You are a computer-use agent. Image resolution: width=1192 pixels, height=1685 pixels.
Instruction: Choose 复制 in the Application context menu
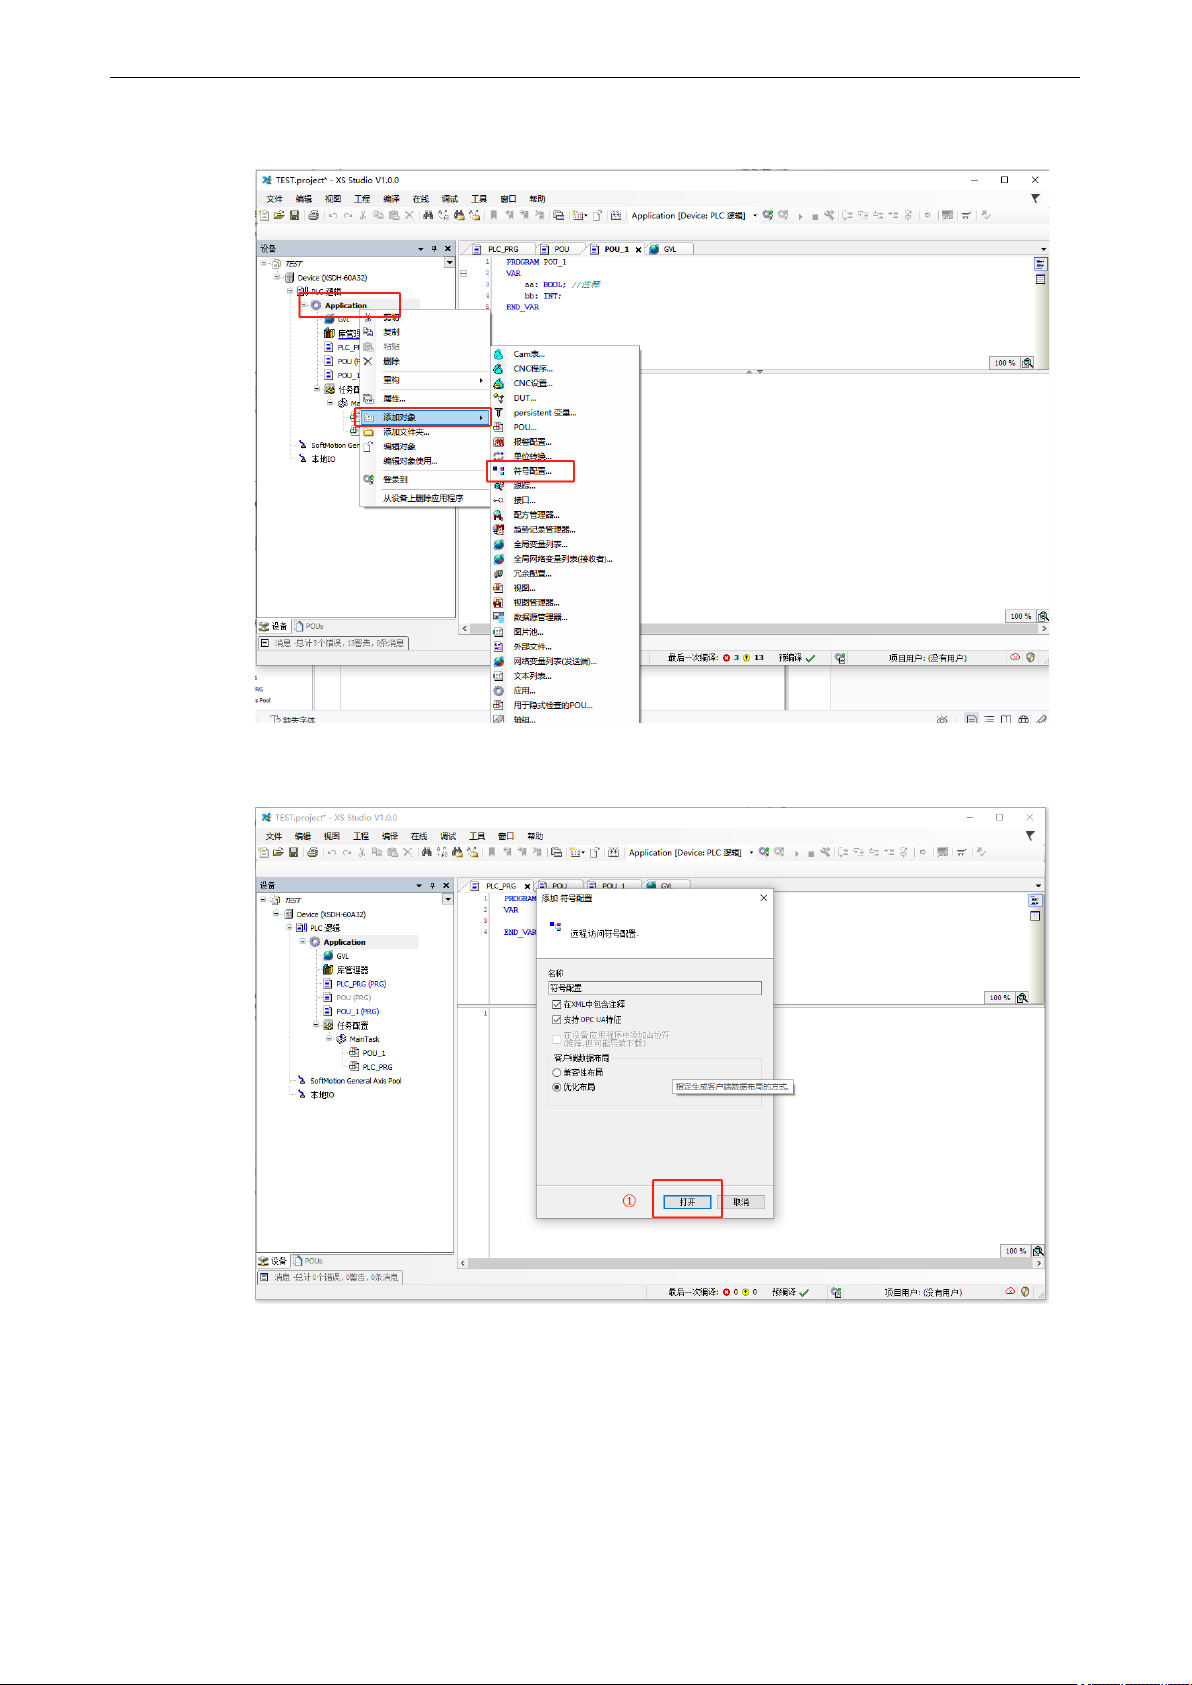click(x=391, y=332)
